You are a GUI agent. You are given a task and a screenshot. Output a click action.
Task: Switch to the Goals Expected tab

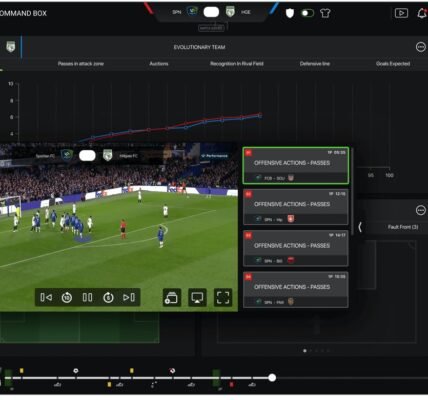(x=393, y=64)
